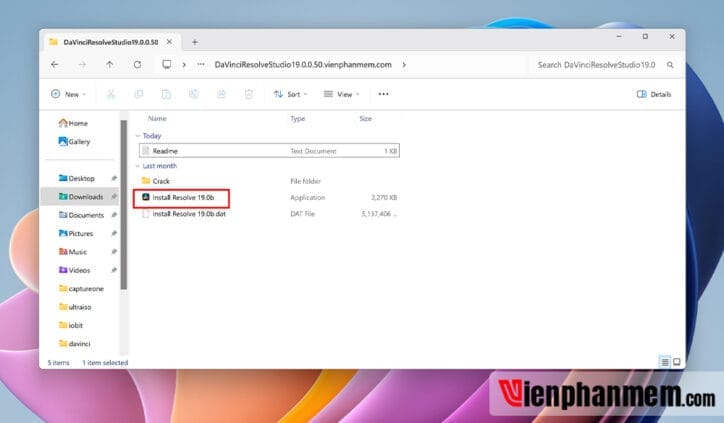Open captureone folder in sidebar

81,289
